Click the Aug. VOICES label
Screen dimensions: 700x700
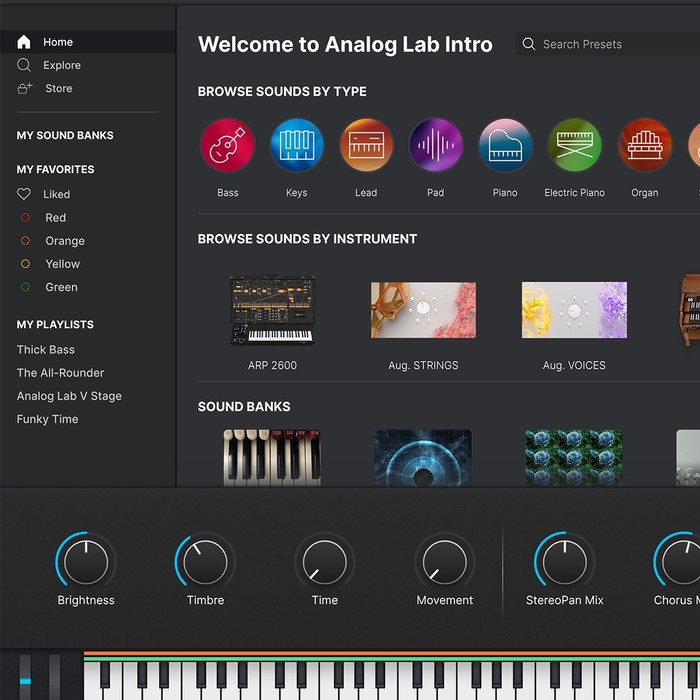(574, 365)
